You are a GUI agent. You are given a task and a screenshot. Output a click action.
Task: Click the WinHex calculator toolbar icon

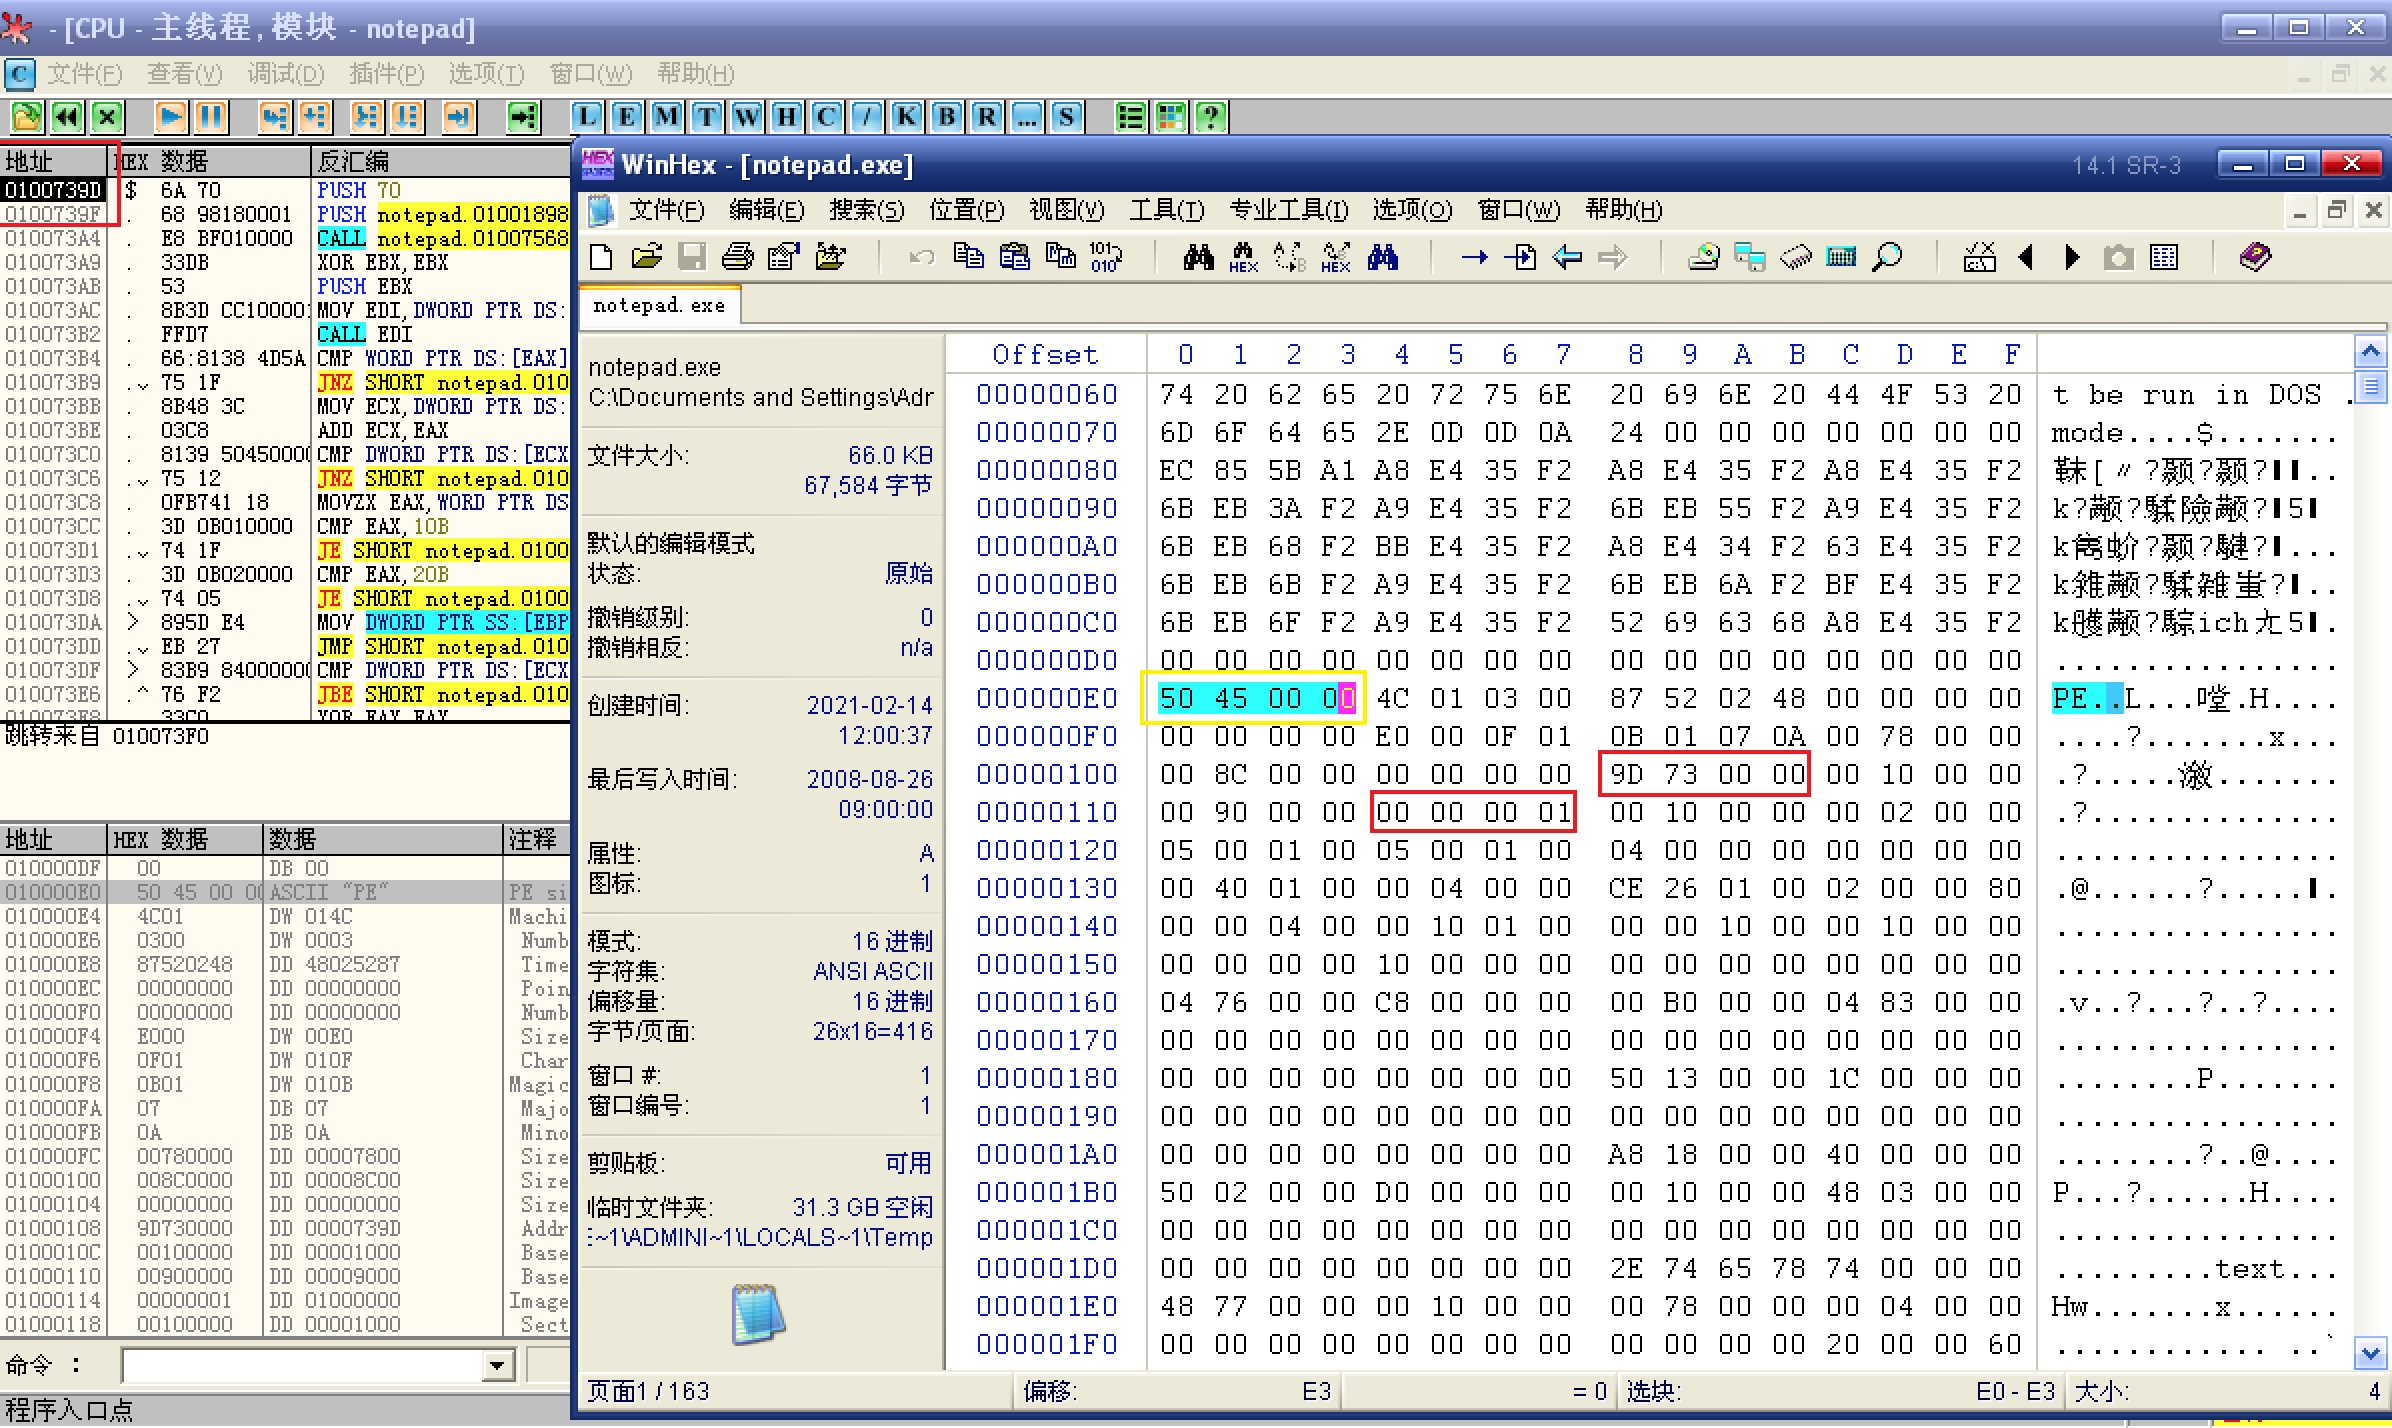[x=1841, y=257]
